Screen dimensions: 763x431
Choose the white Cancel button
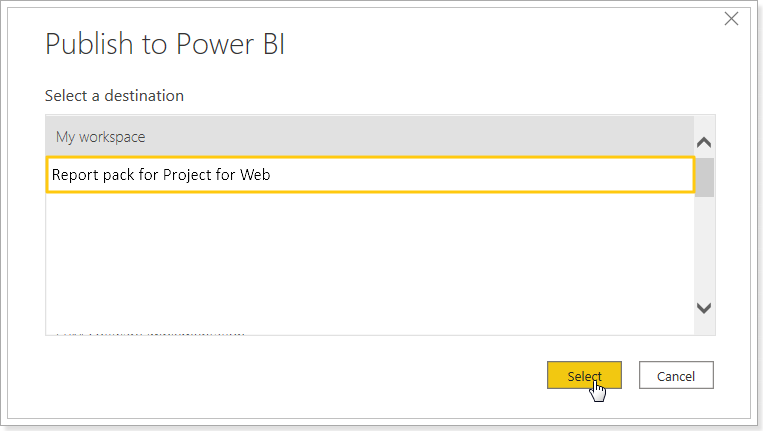pos(676,375)
